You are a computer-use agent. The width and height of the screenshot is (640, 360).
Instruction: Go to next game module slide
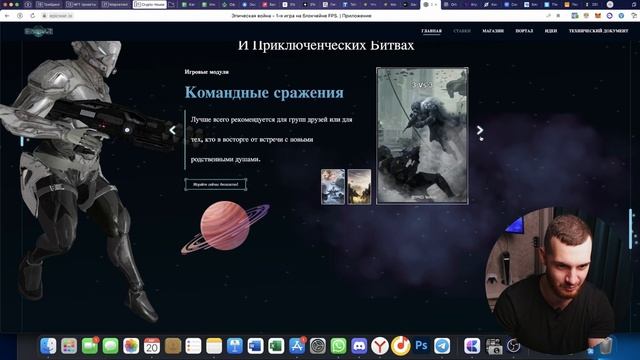480,130
